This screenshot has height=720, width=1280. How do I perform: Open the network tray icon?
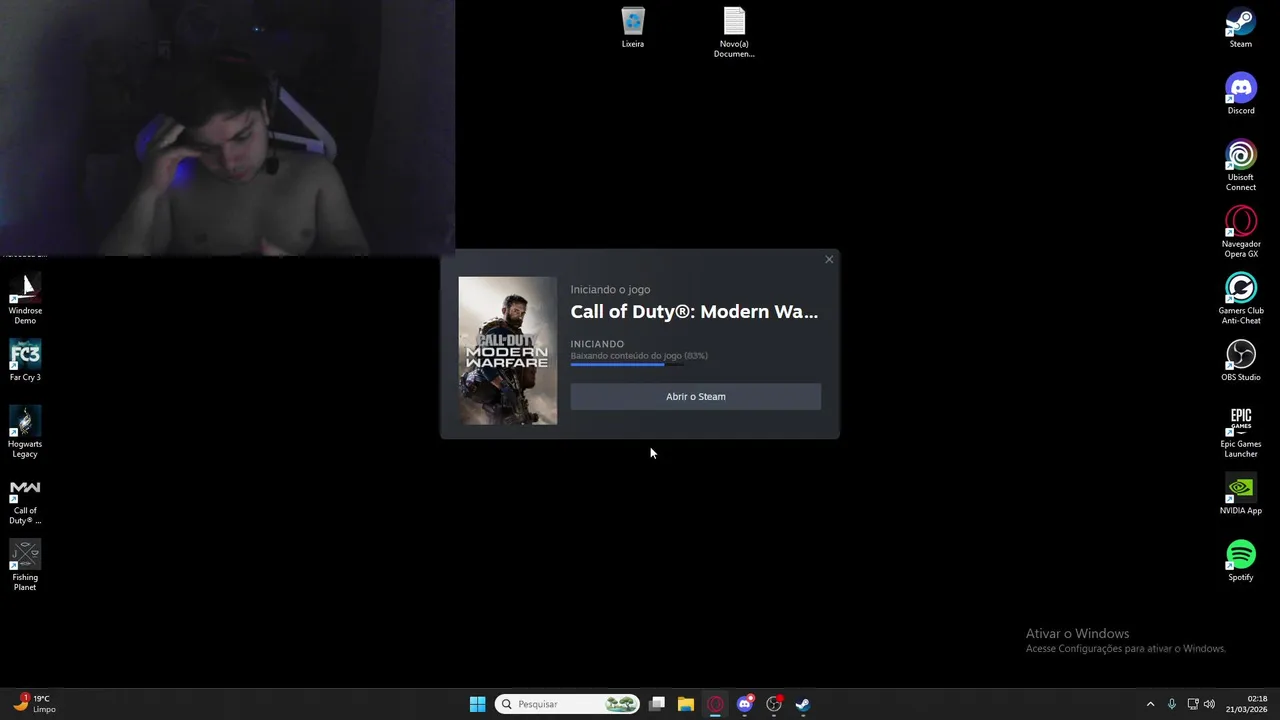coord(1192,704)
